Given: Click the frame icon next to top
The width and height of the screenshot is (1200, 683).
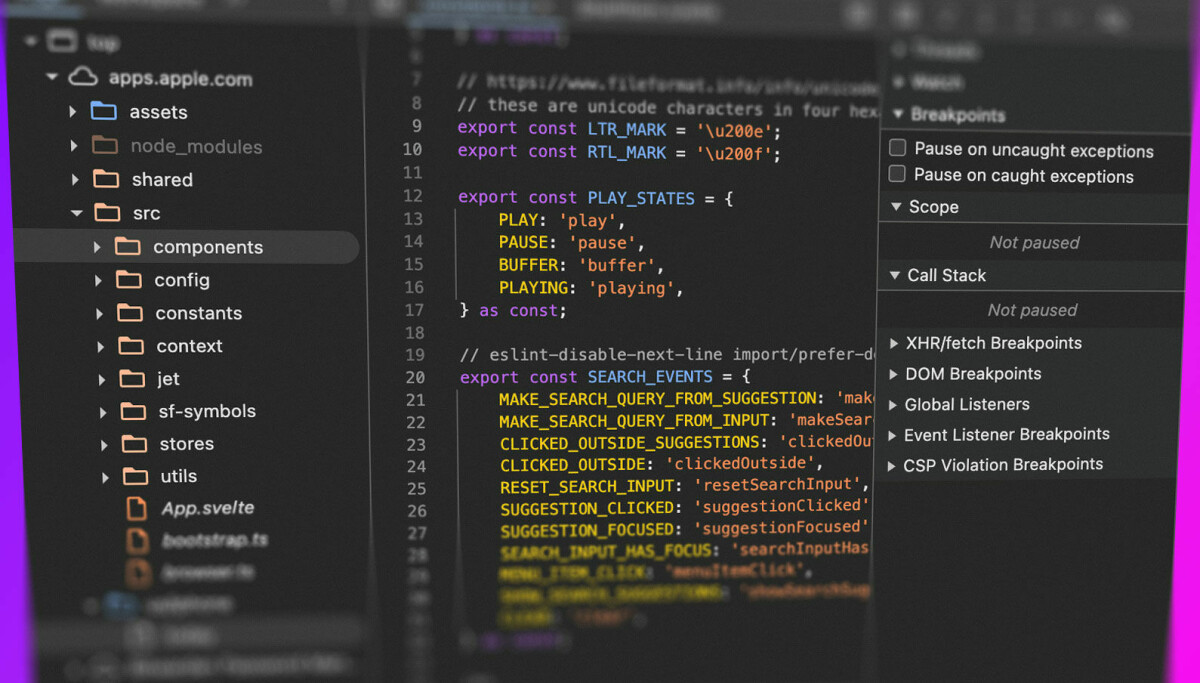Looking at the screenshot, I should click(62, 41).
